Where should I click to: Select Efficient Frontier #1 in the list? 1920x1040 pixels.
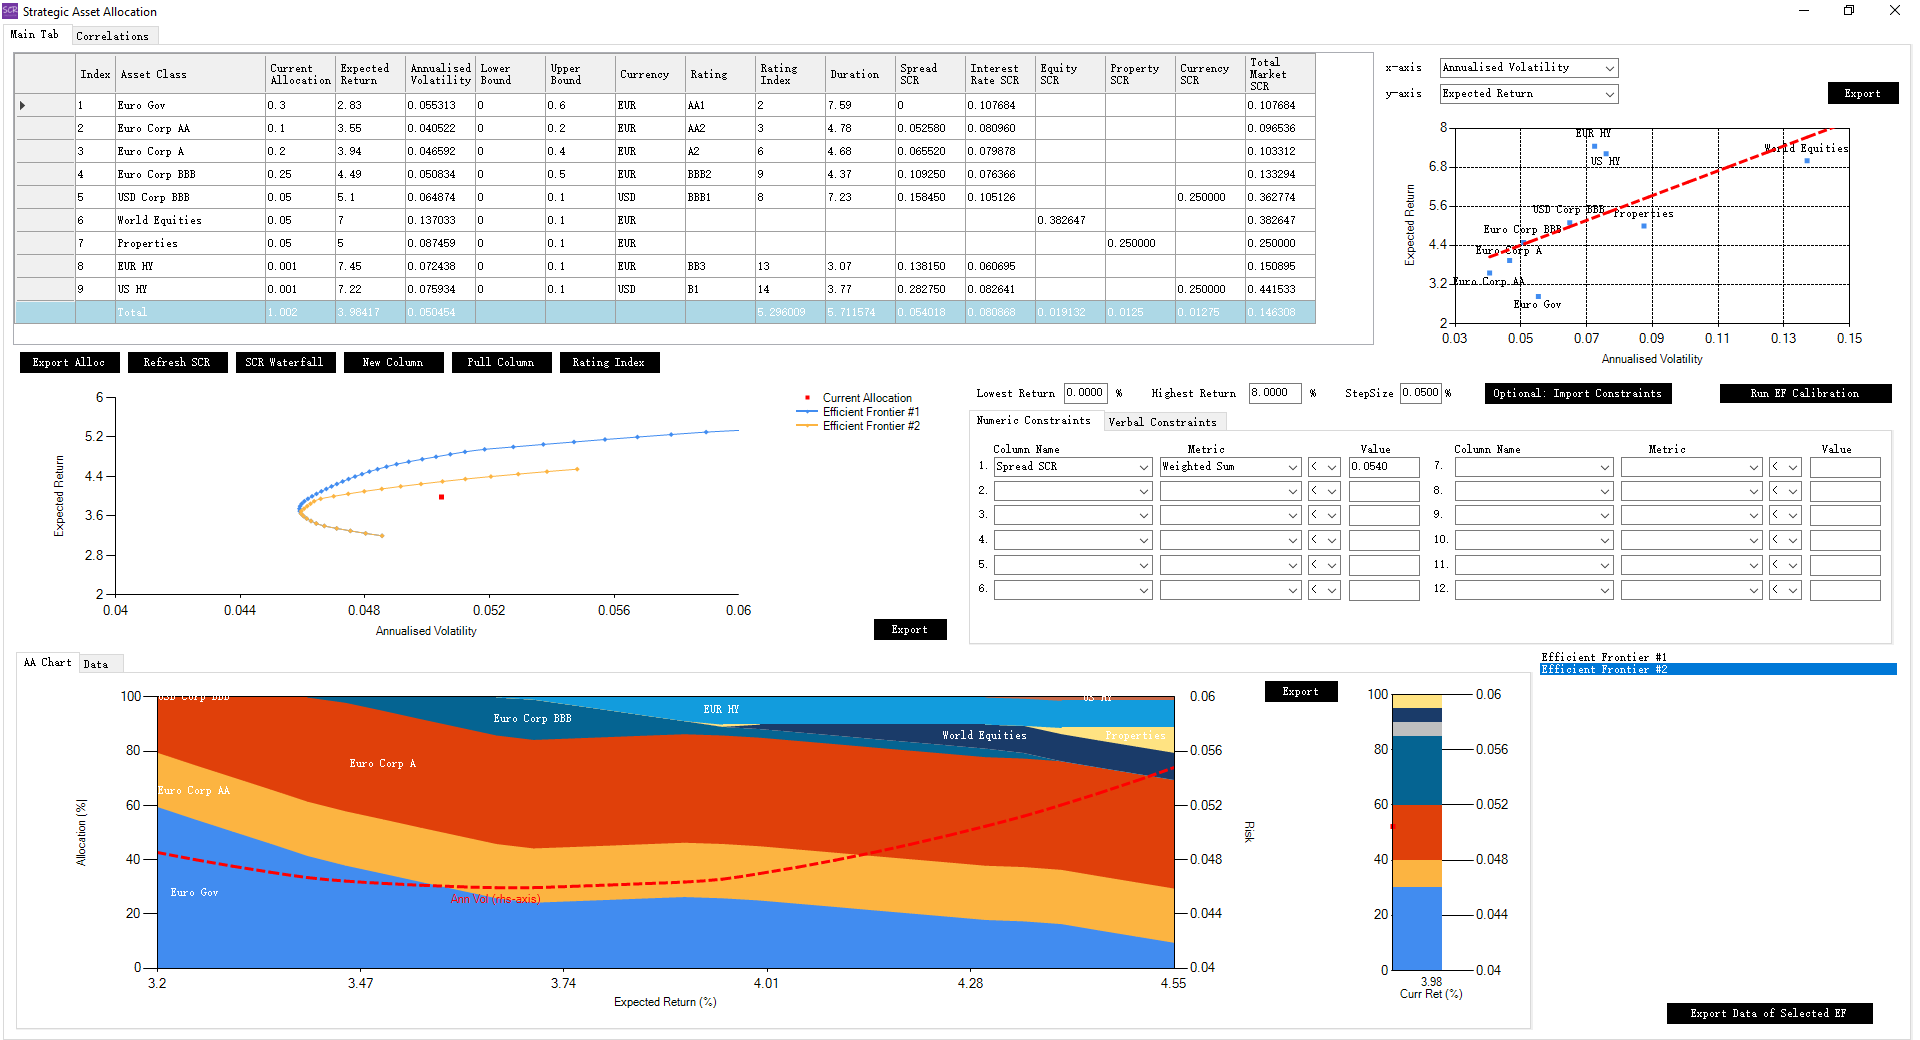[1603, 657]
